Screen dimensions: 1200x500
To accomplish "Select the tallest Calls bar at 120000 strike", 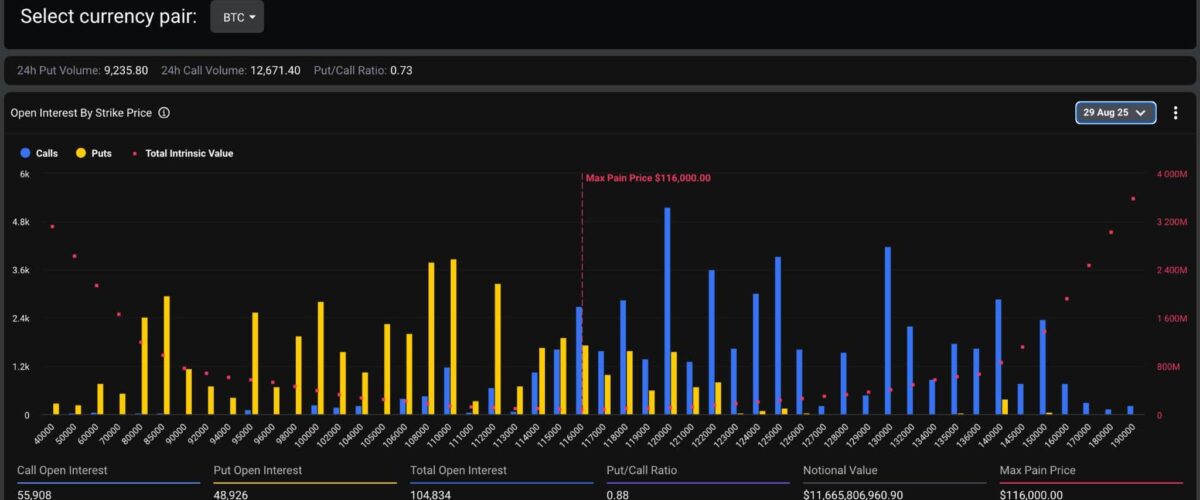I will tap(667, 311).
